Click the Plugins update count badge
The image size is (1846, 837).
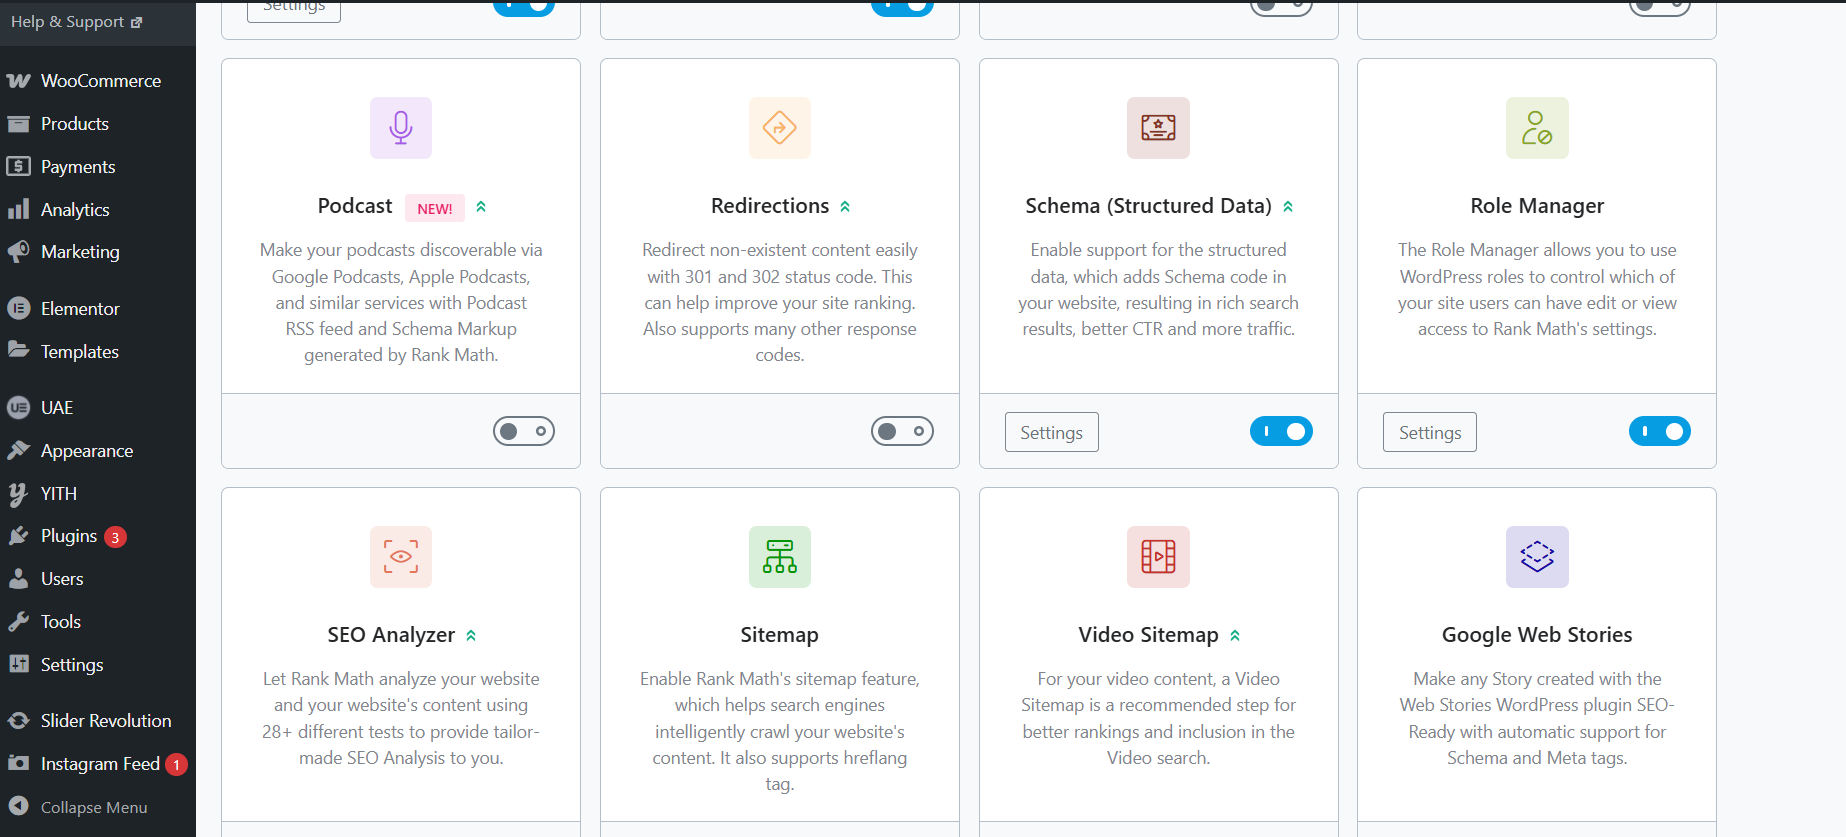(116, 537)
